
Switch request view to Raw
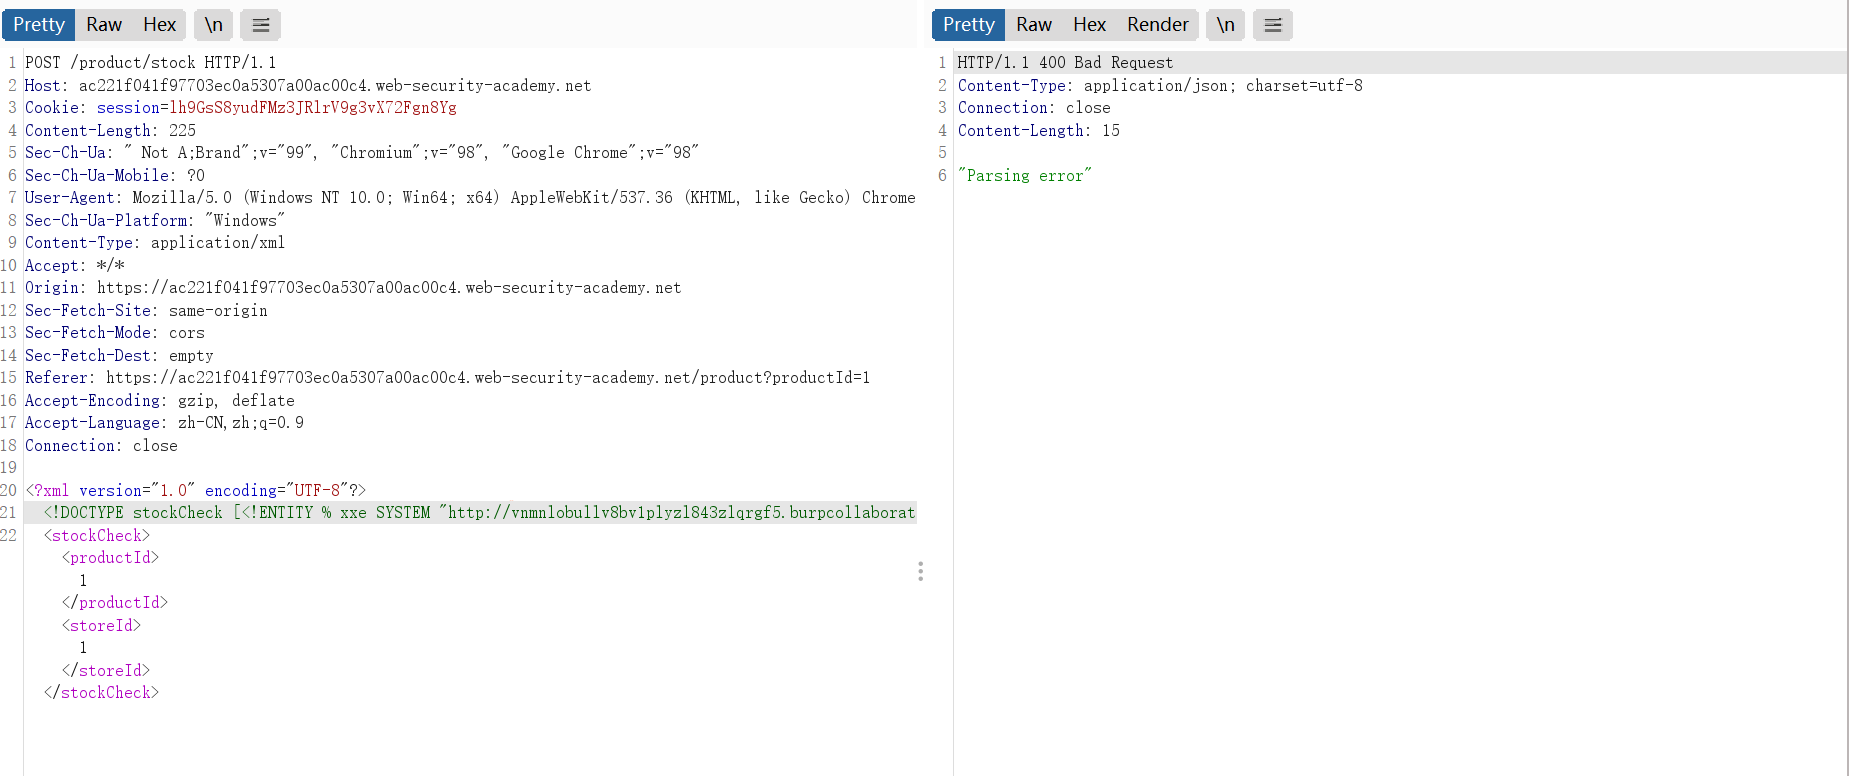tap(104, 25)
